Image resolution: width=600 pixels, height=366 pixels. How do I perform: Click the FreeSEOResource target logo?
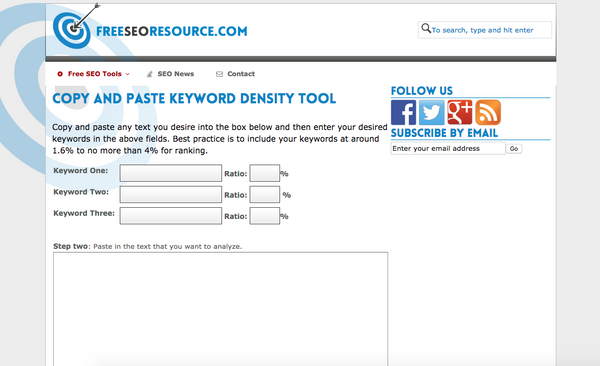[72, 30]
